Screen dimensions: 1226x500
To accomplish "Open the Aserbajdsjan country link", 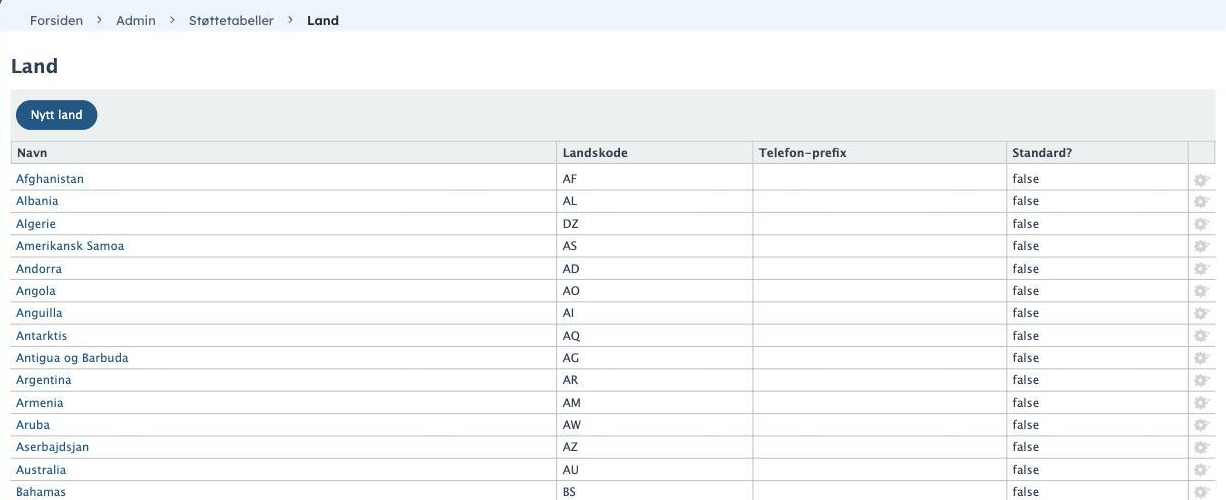I will [x=53, y=447].
